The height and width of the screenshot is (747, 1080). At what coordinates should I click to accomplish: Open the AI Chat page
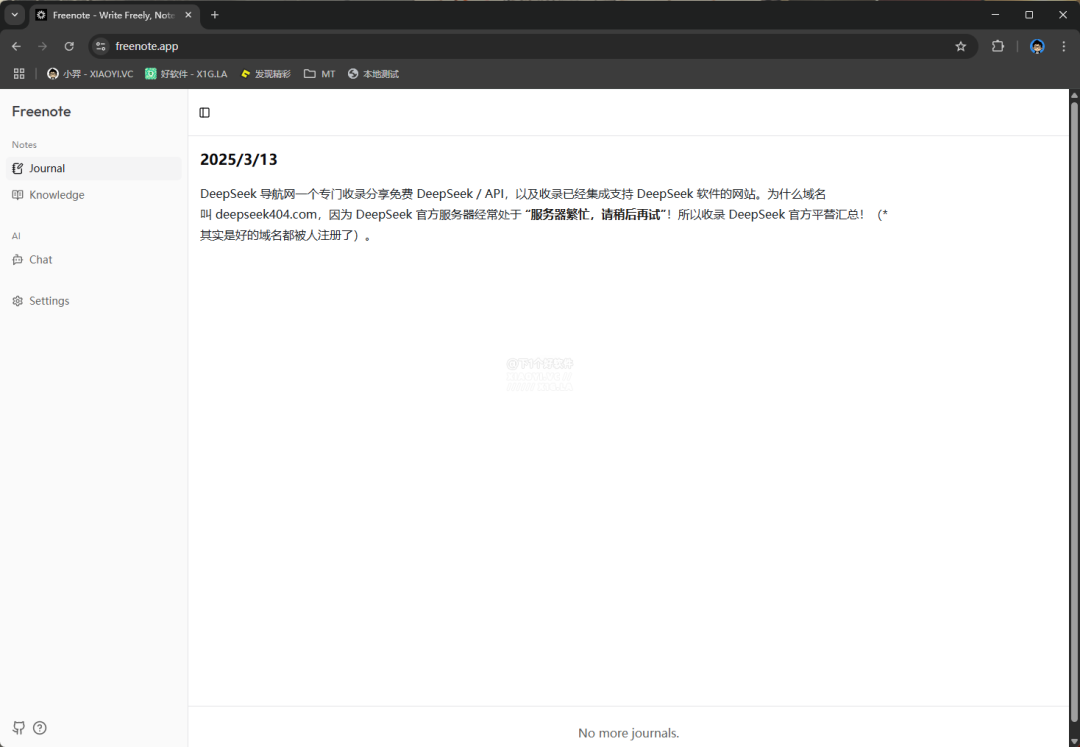click(x=94, y=260)
